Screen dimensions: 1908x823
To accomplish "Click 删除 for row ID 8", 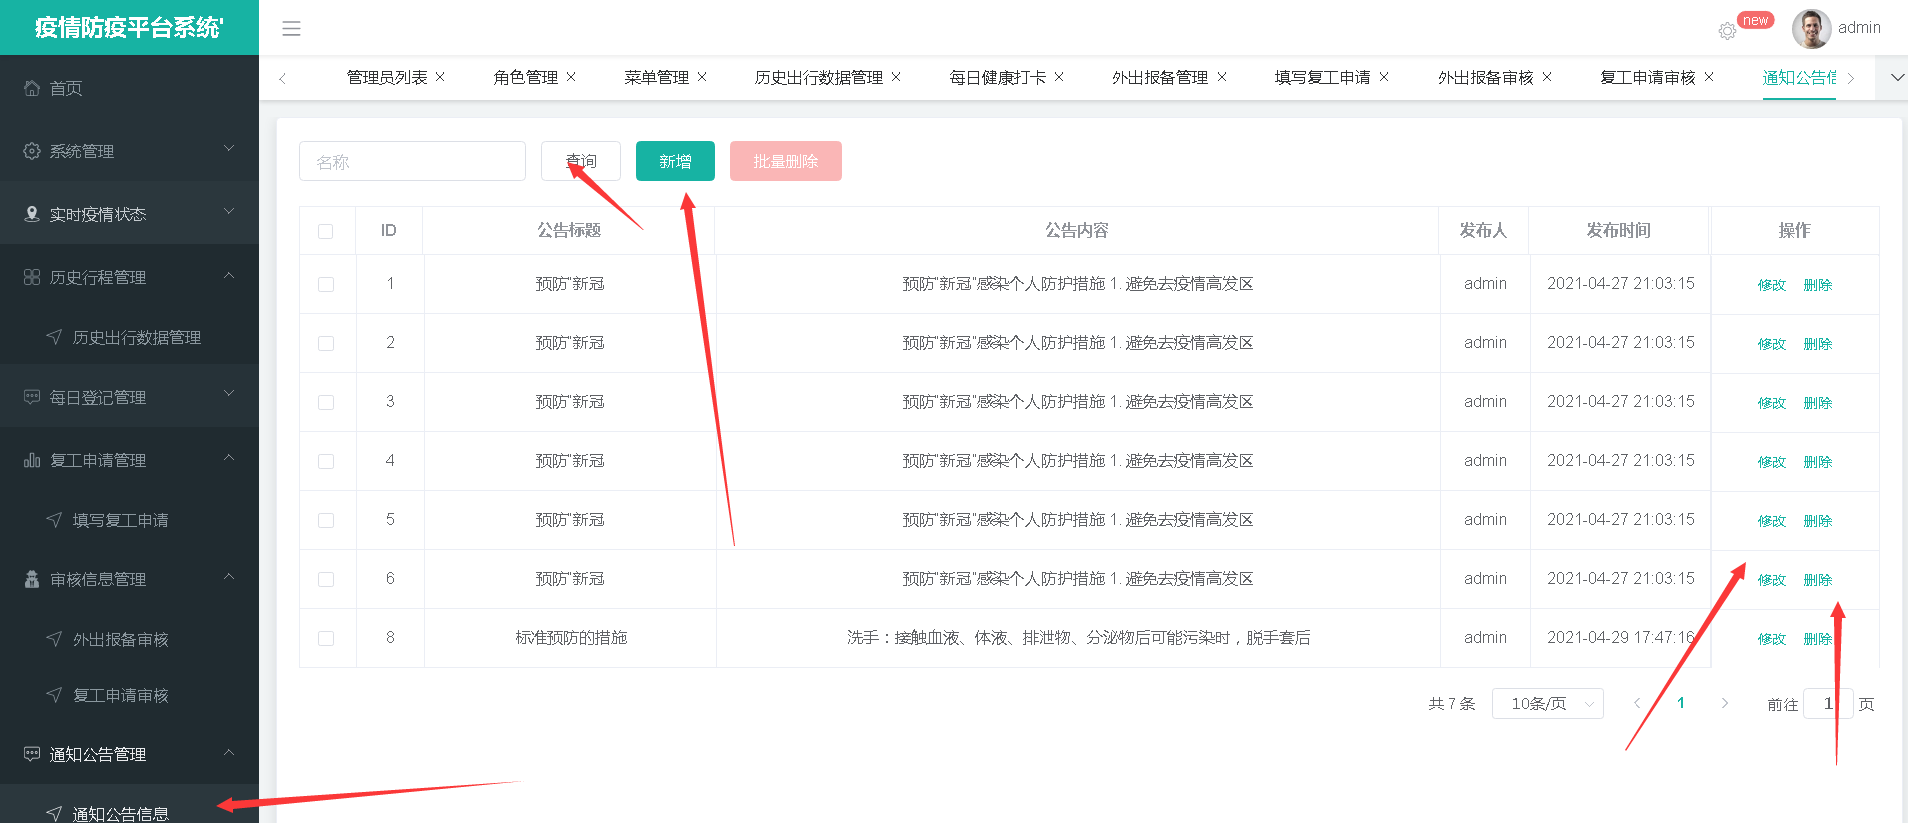I will click(x=1818, y=639).
